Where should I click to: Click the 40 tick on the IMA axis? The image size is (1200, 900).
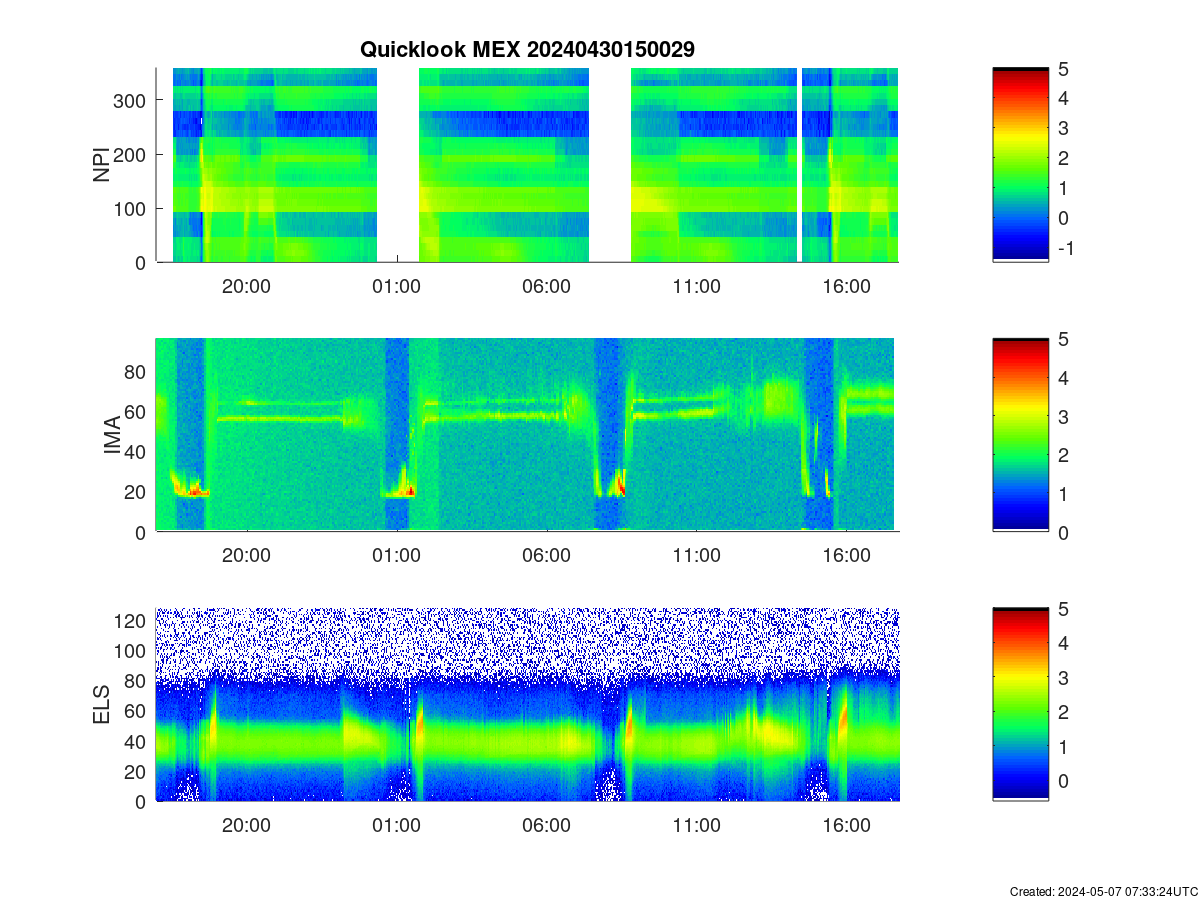coord(137,452)
